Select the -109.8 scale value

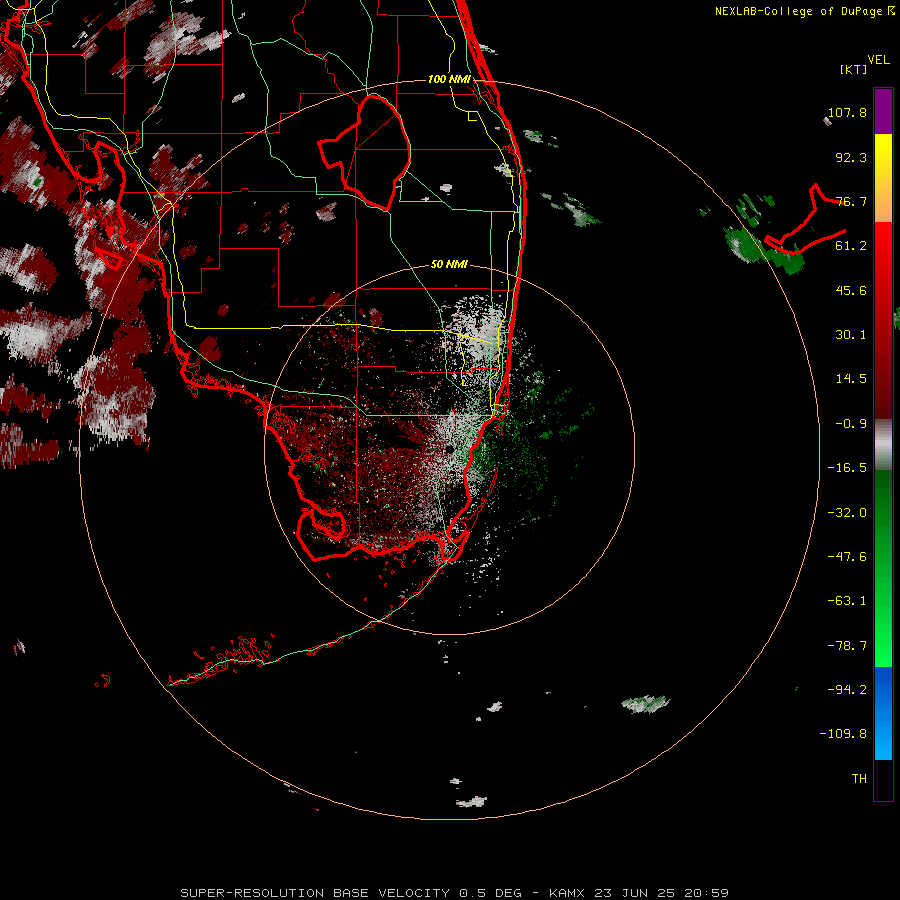pyautogui.click(x=843, y=734)
